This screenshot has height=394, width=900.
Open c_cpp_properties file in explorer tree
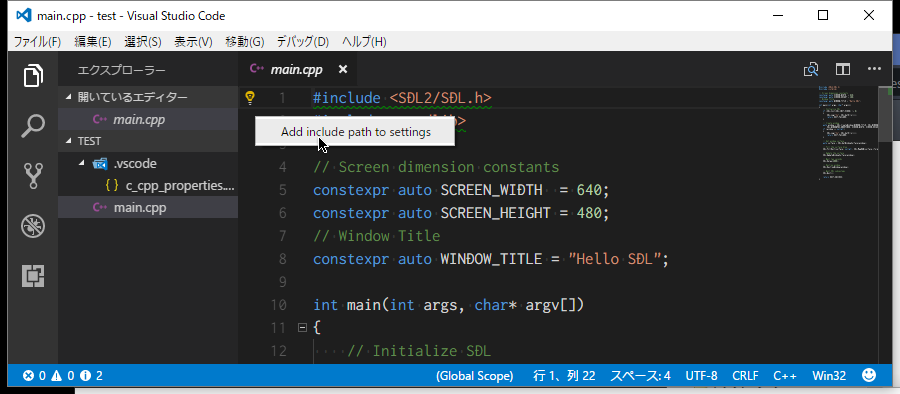(170, 186)
